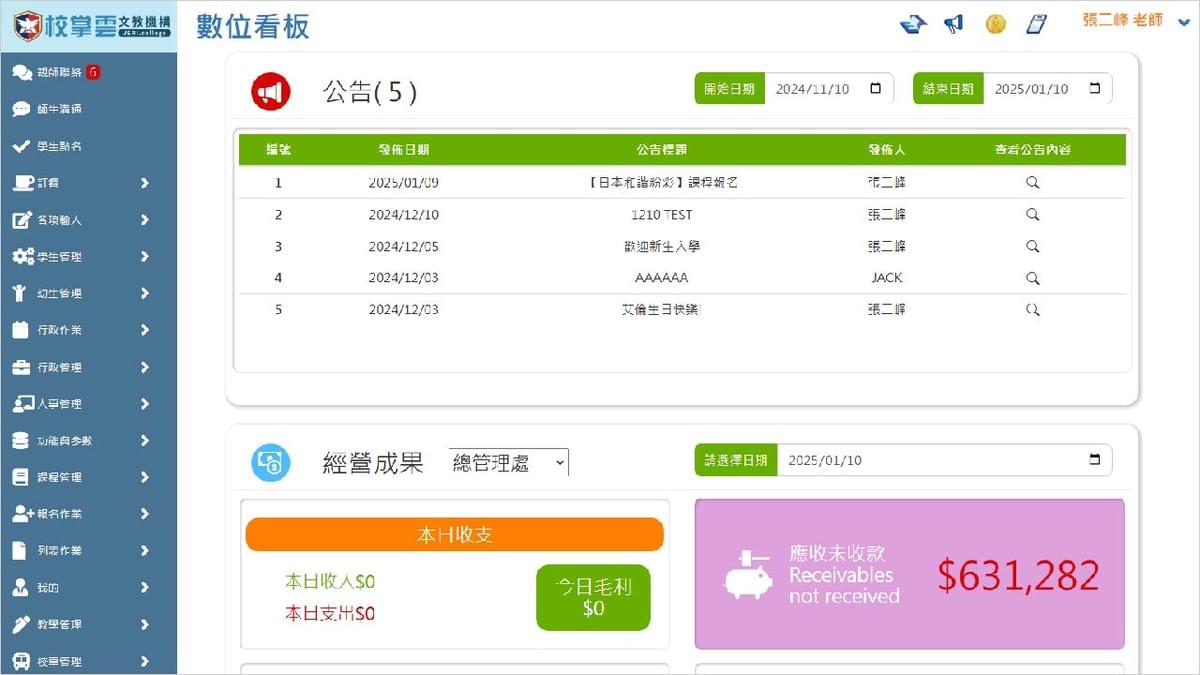1200x675 pixels.
Task: Click the 校掌雲 shield logo
Action: pos(27,26)
